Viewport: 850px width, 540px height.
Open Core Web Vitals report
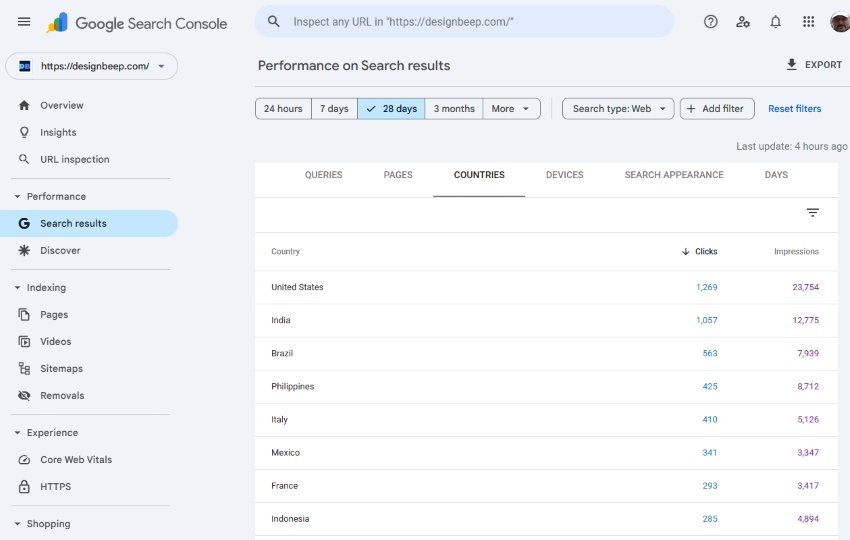tap(76, 460)
